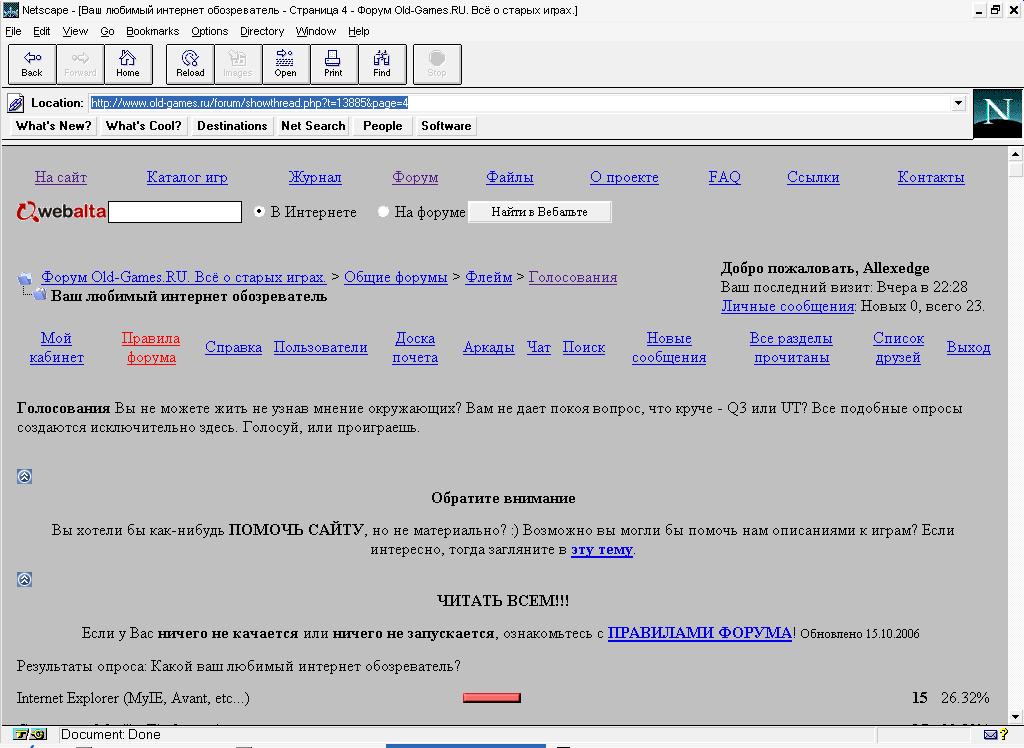Open the Чат link

click(539, 348)
